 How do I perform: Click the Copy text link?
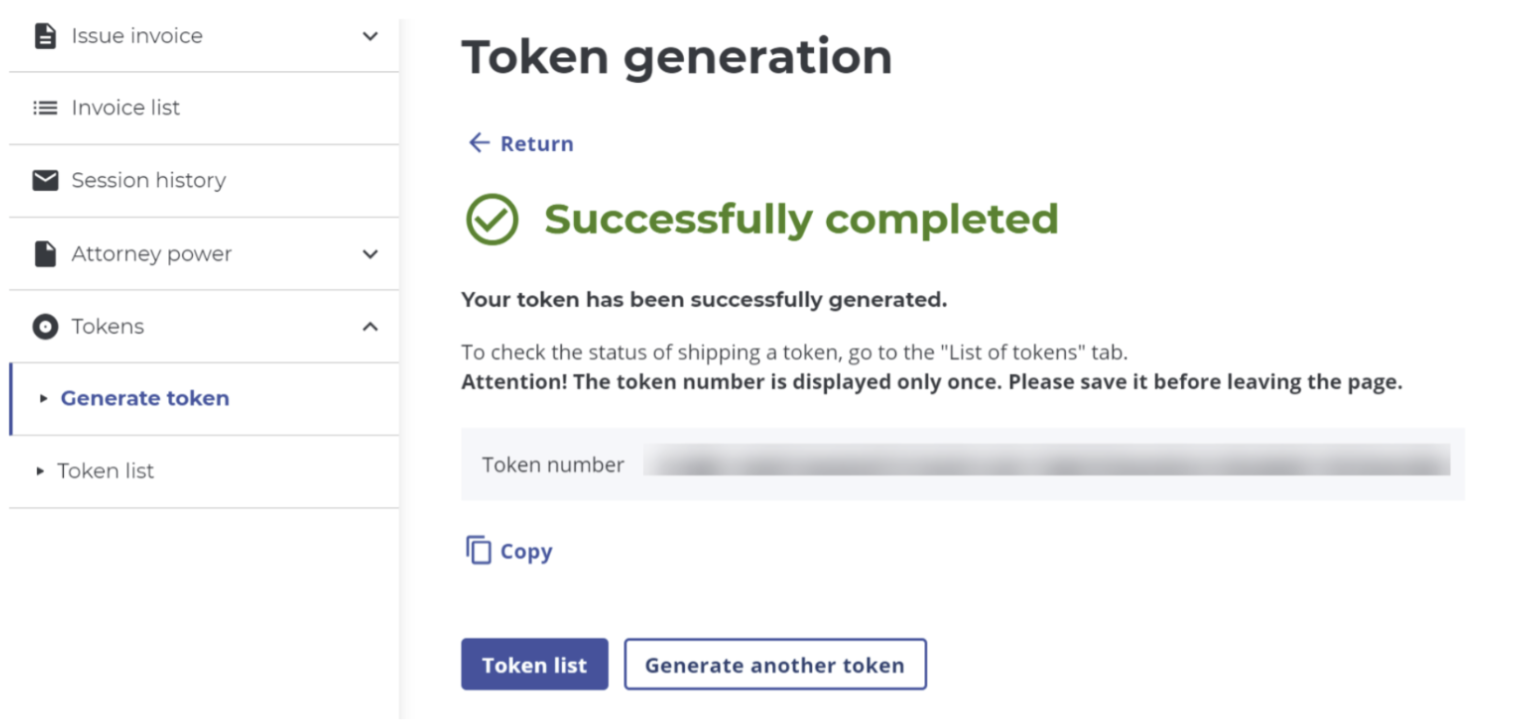click(526, 551)
